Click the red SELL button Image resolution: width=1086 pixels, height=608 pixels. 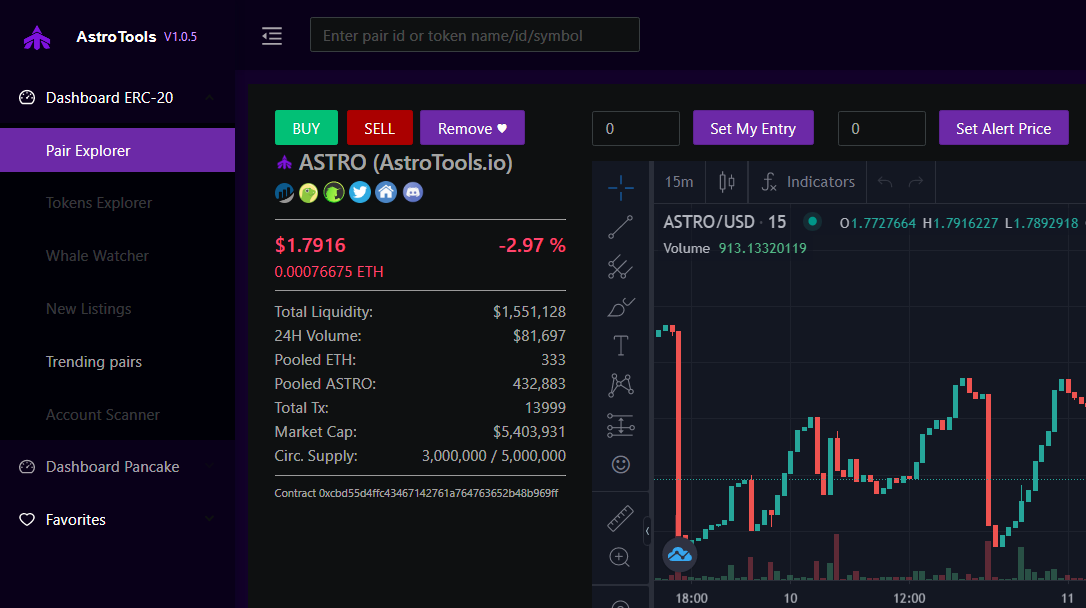point(380,128)
